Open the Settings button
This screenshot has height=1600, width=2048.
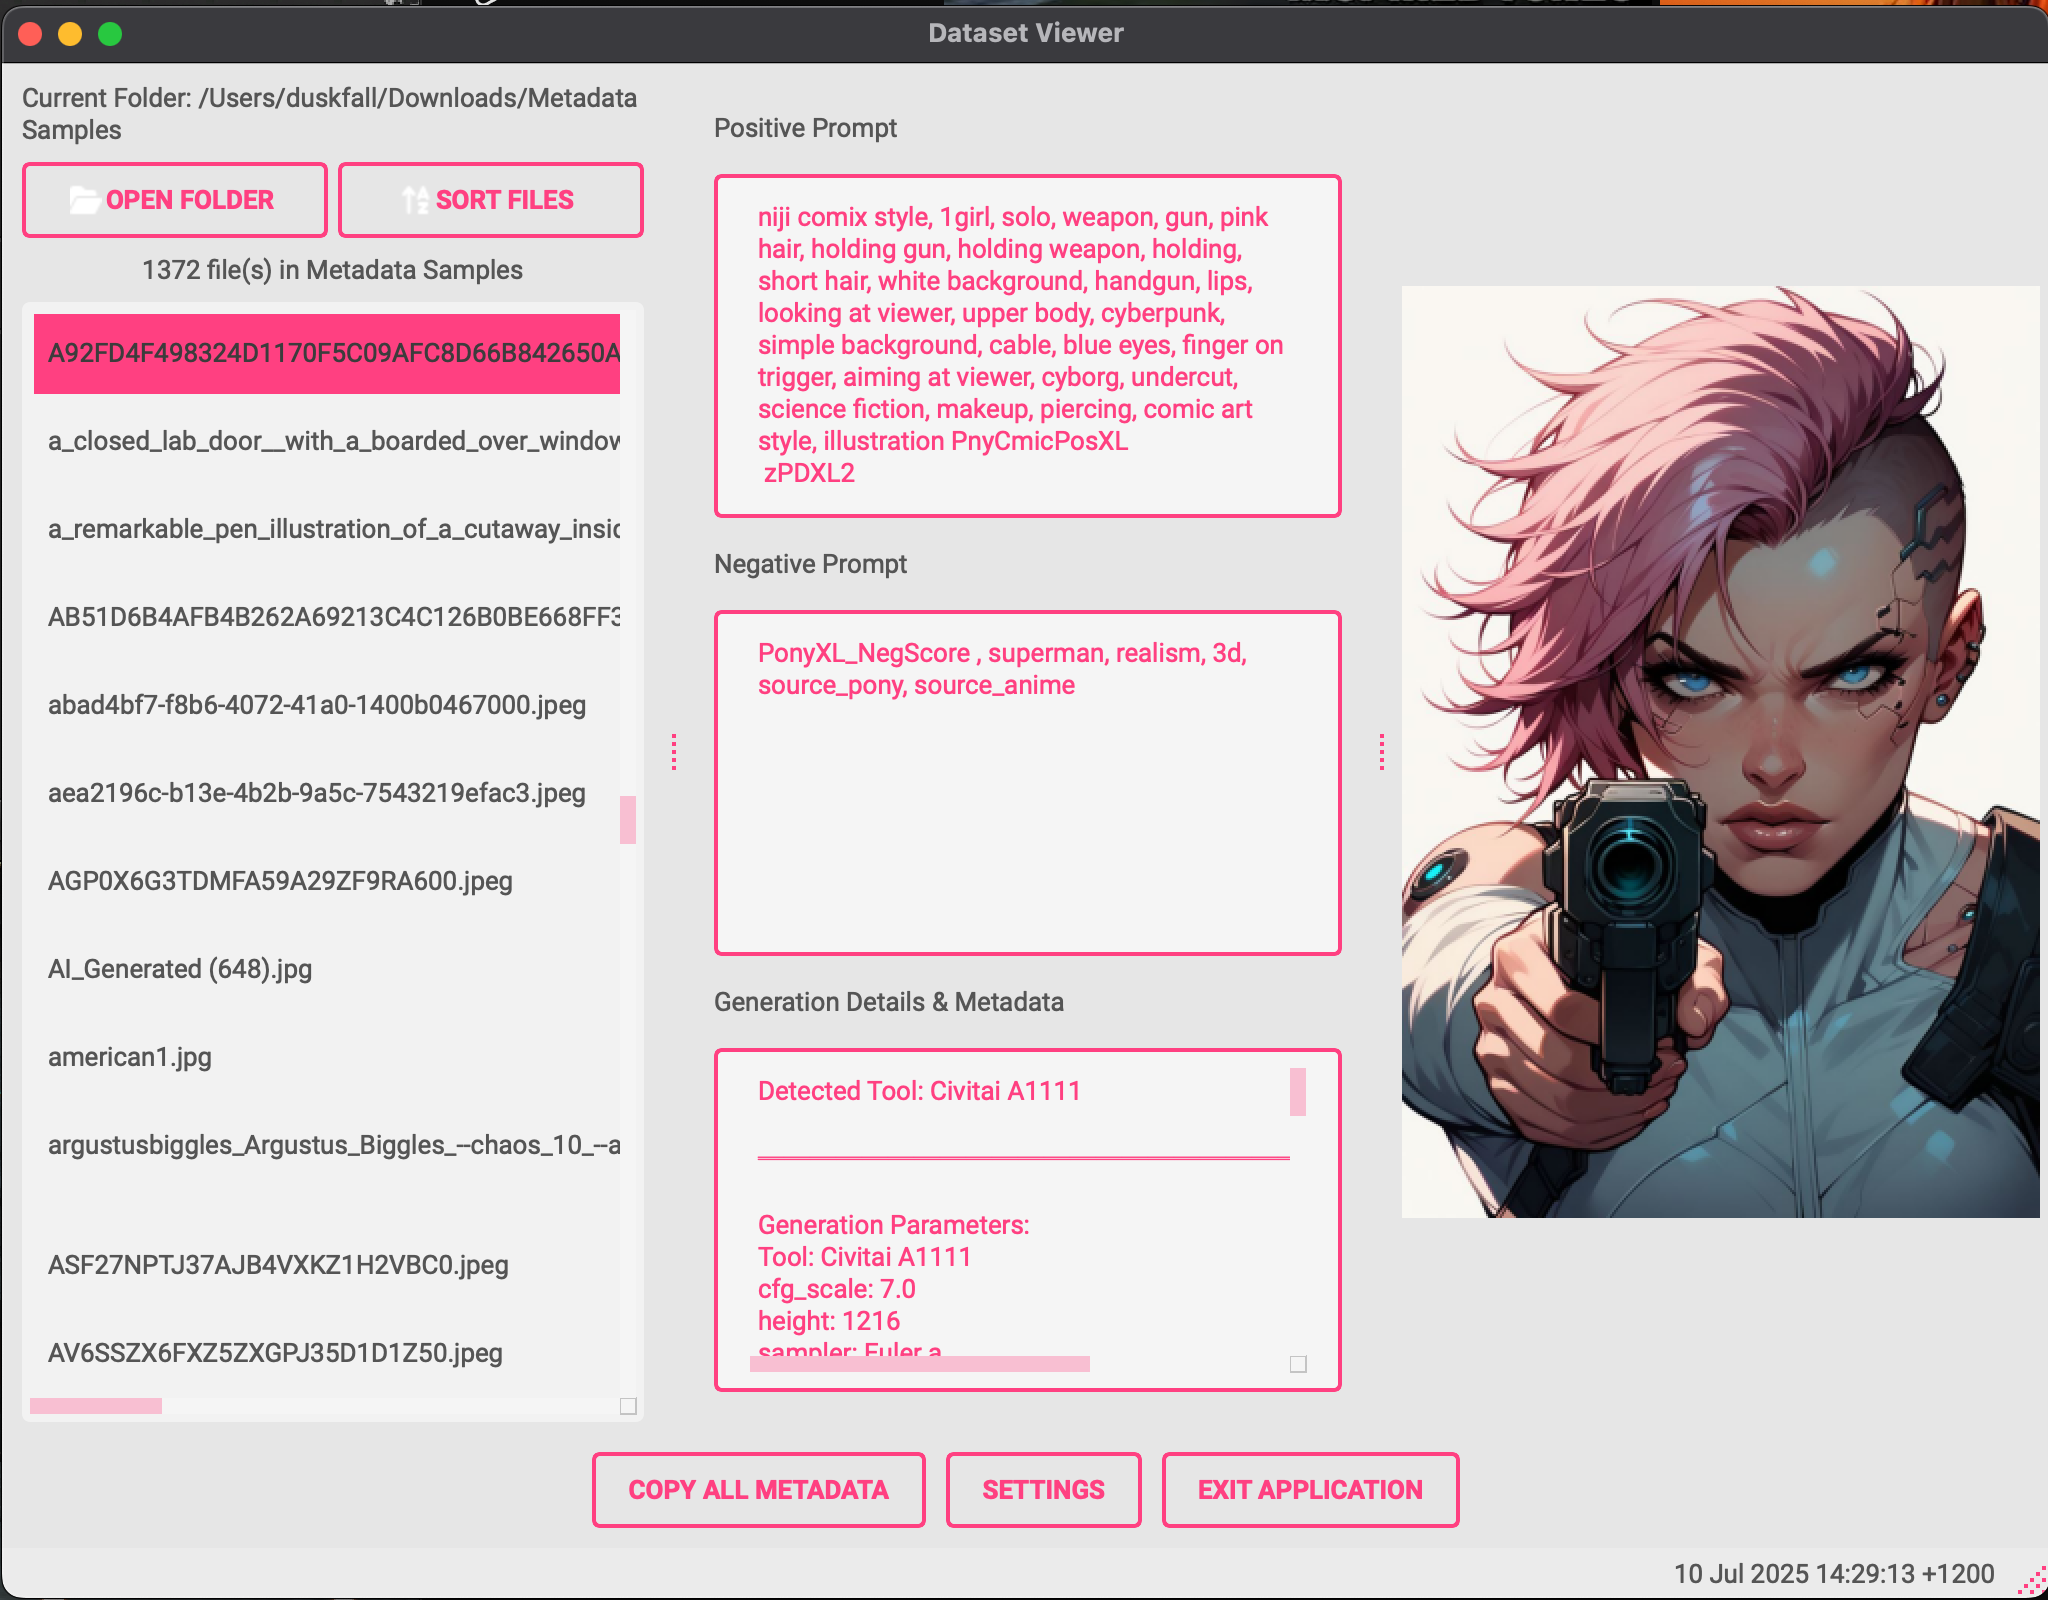[1042, 1489]
